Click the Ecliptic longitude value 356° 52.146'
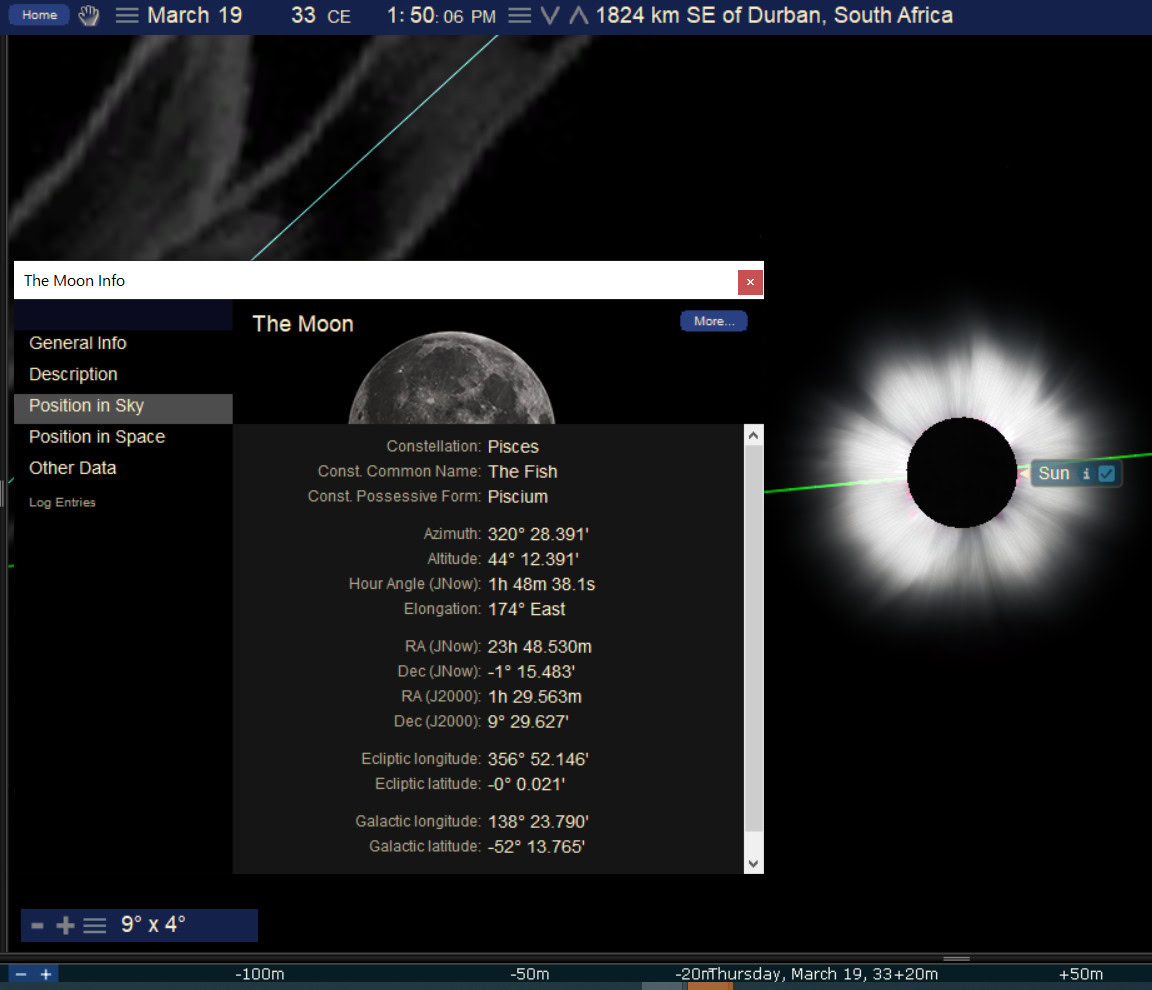This screenshot has width=1152, height=990. (x=538, y=759)
